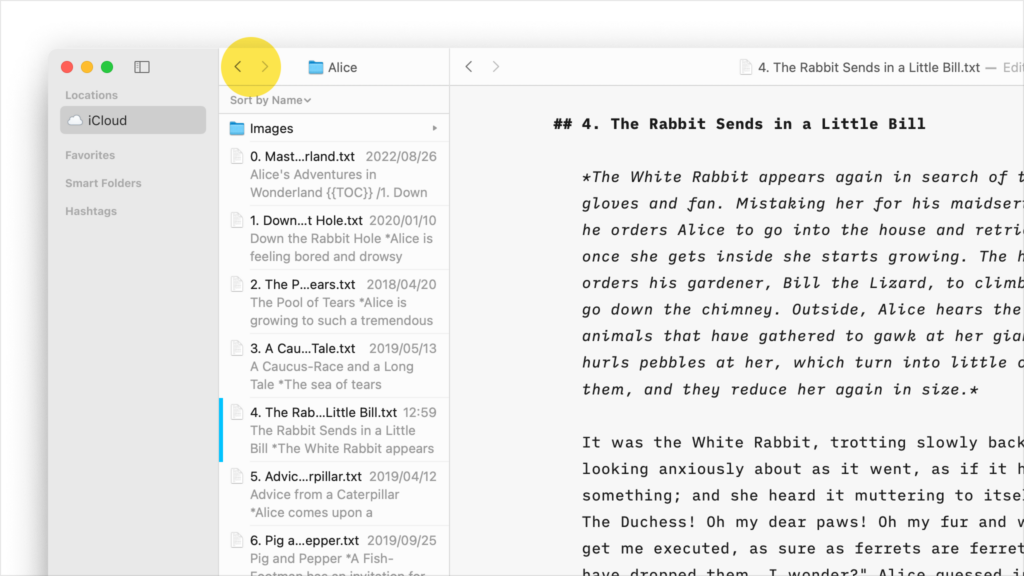1024x576 pixels.
Task: Open the 2. The P...ears.txt file
Action: coord(334,302)
